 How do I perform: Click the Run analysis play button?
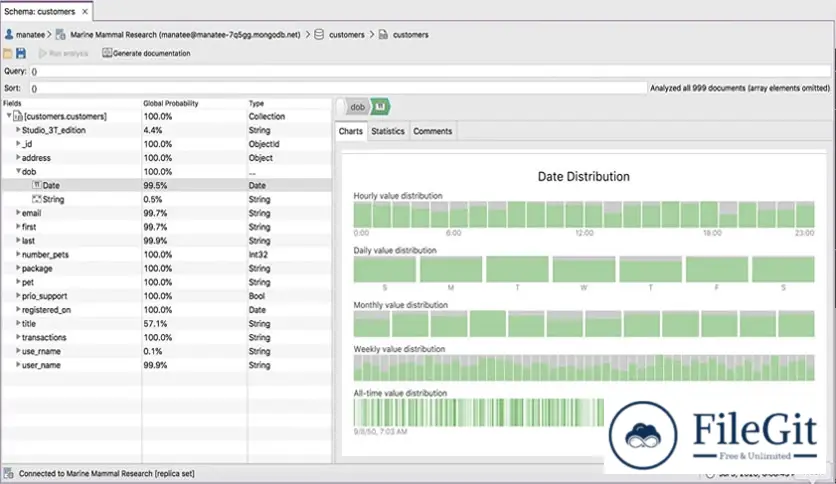click(x=63, y=53)
